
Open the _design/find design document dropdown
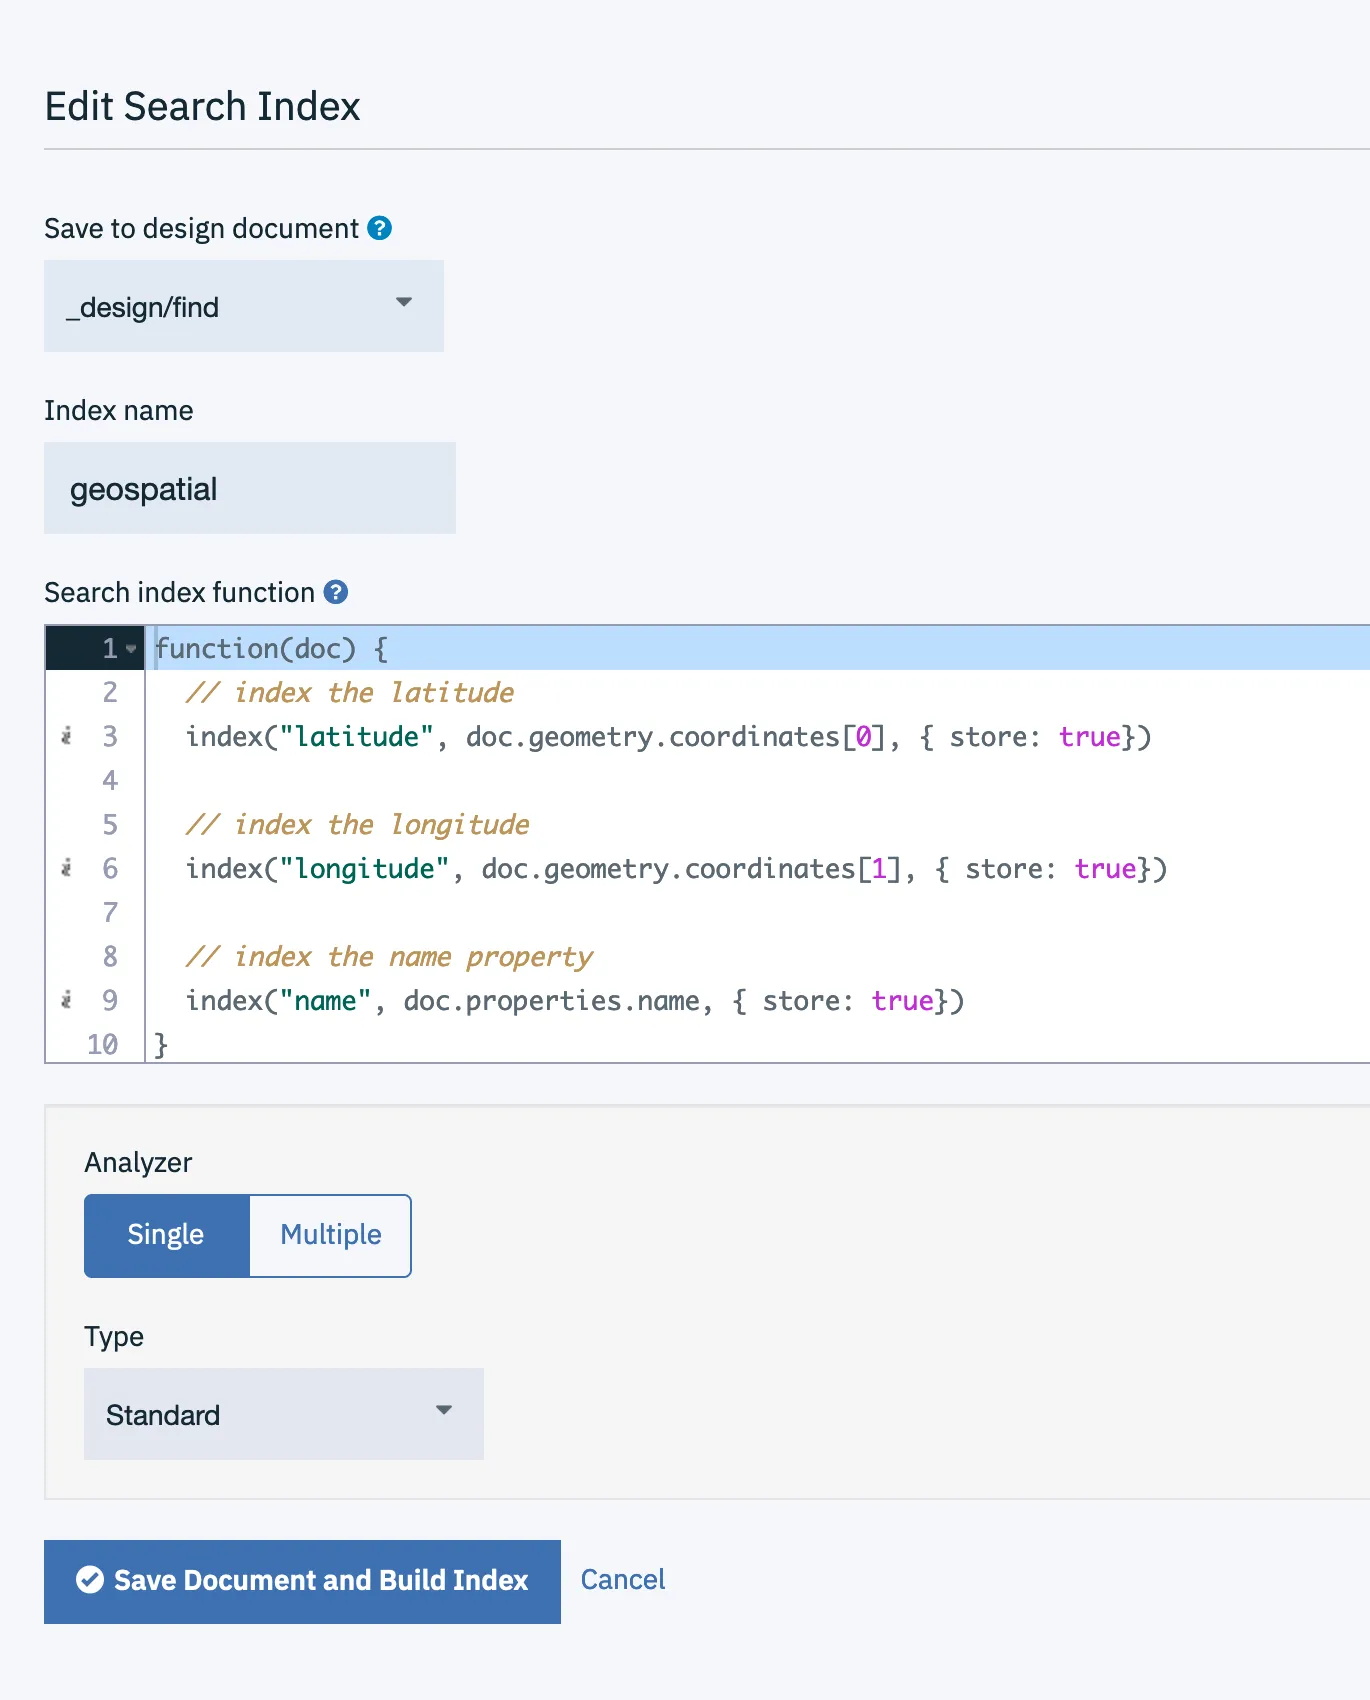pyautogui.click(x=244, y=306)
